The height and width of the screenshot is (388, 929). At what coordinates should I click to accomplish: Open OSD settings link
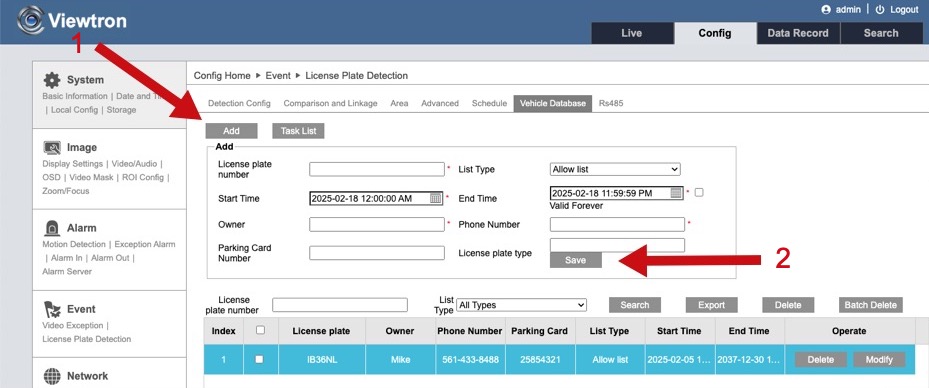[51, 177]
